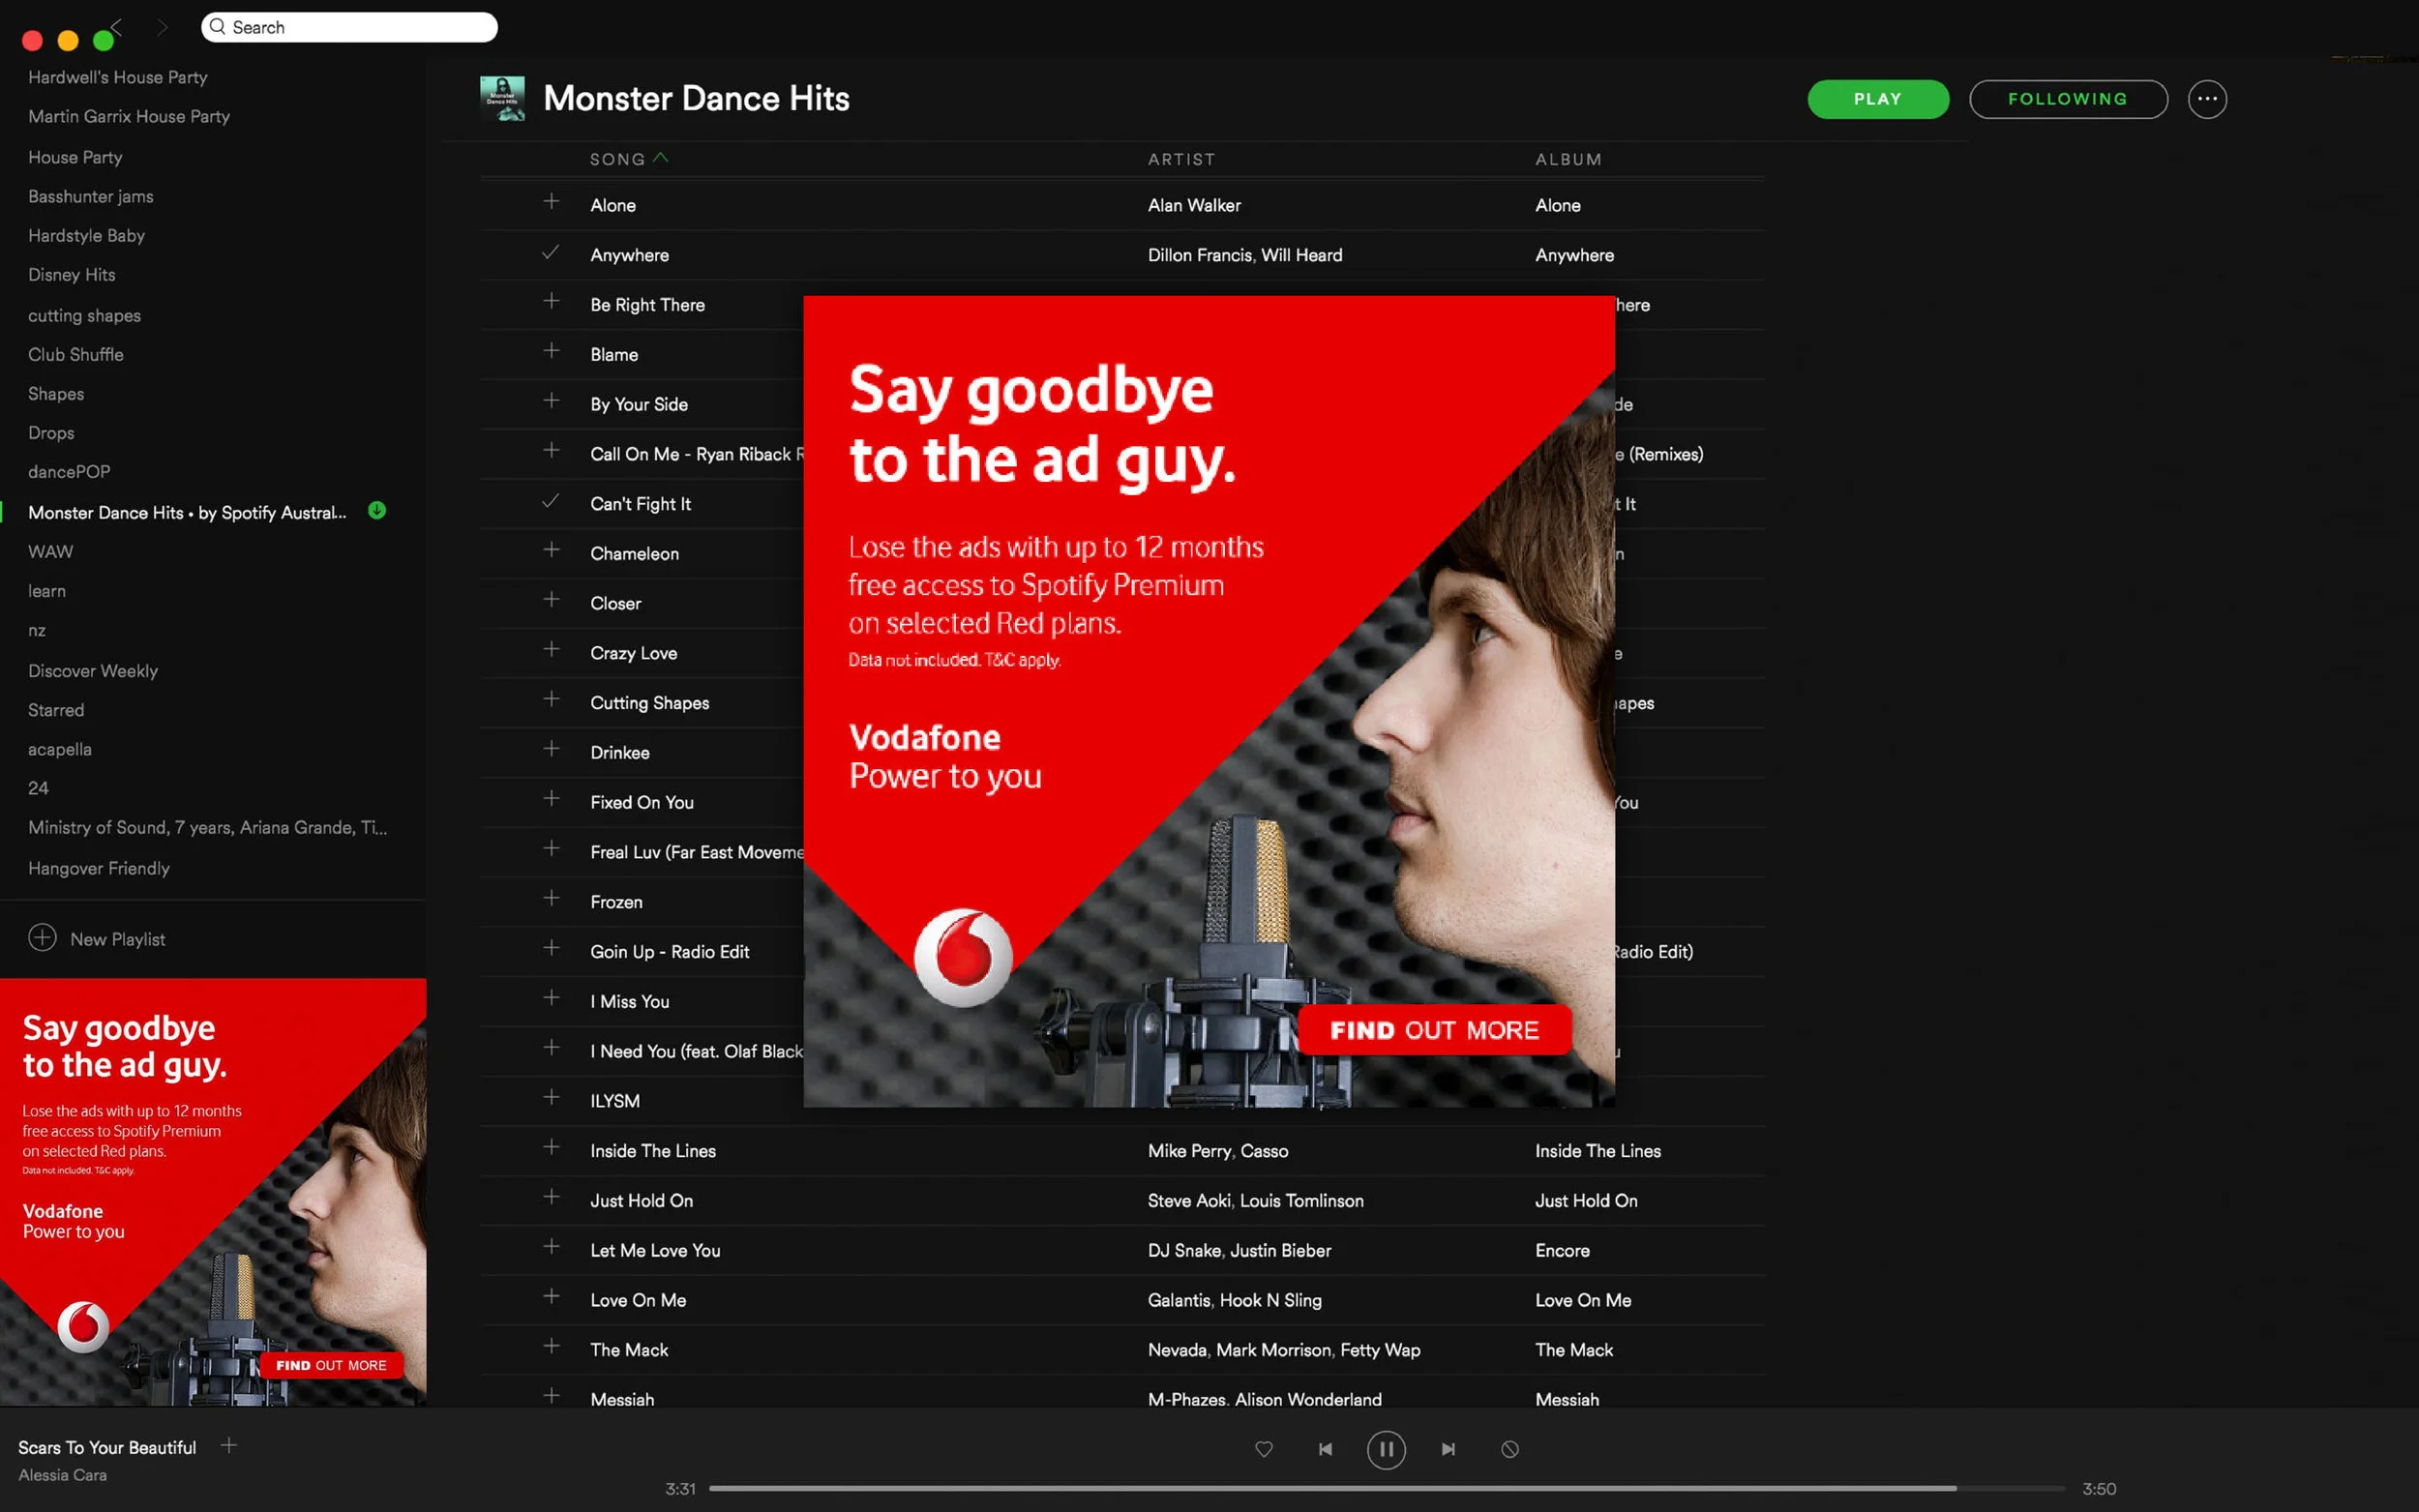Click into the Search field

click(350, 27)
